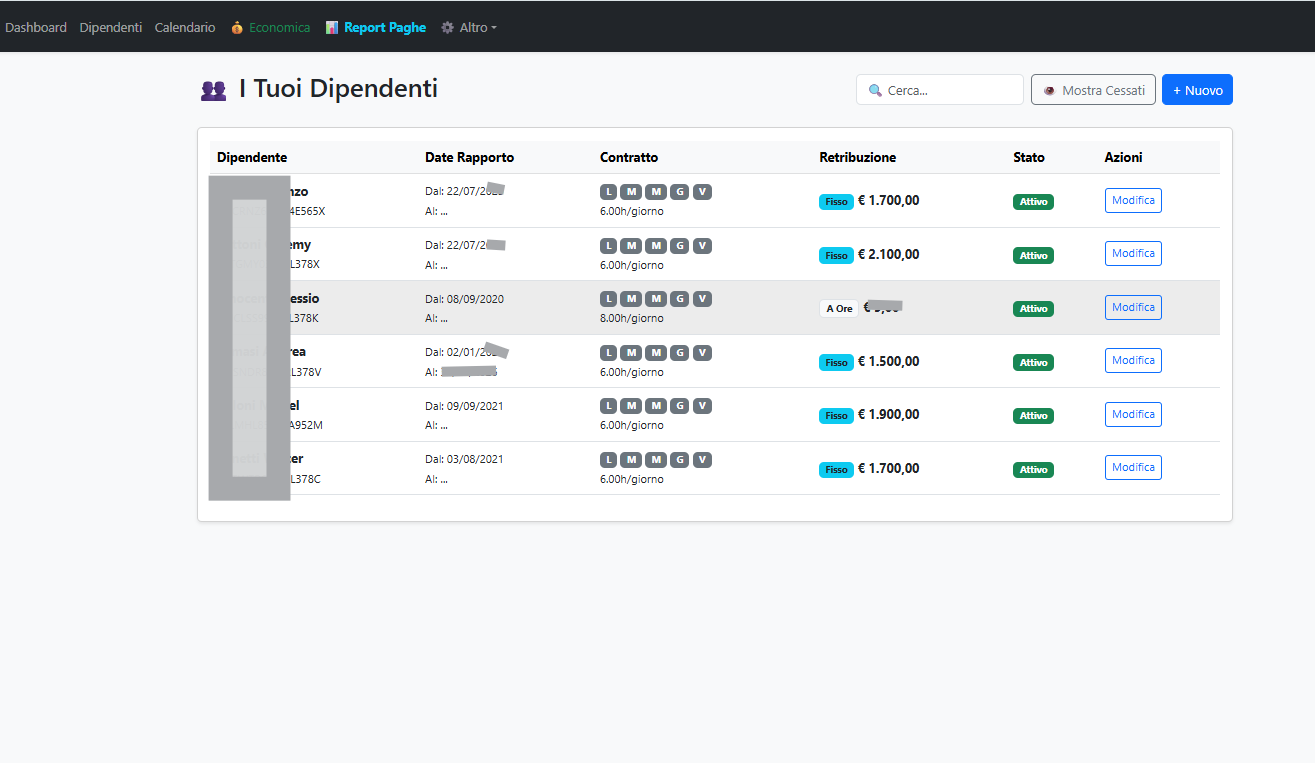This screenshot has width=1315, height=763.
Task: Click the Report Paghe chart icon
Action: [x=332, y=28]
